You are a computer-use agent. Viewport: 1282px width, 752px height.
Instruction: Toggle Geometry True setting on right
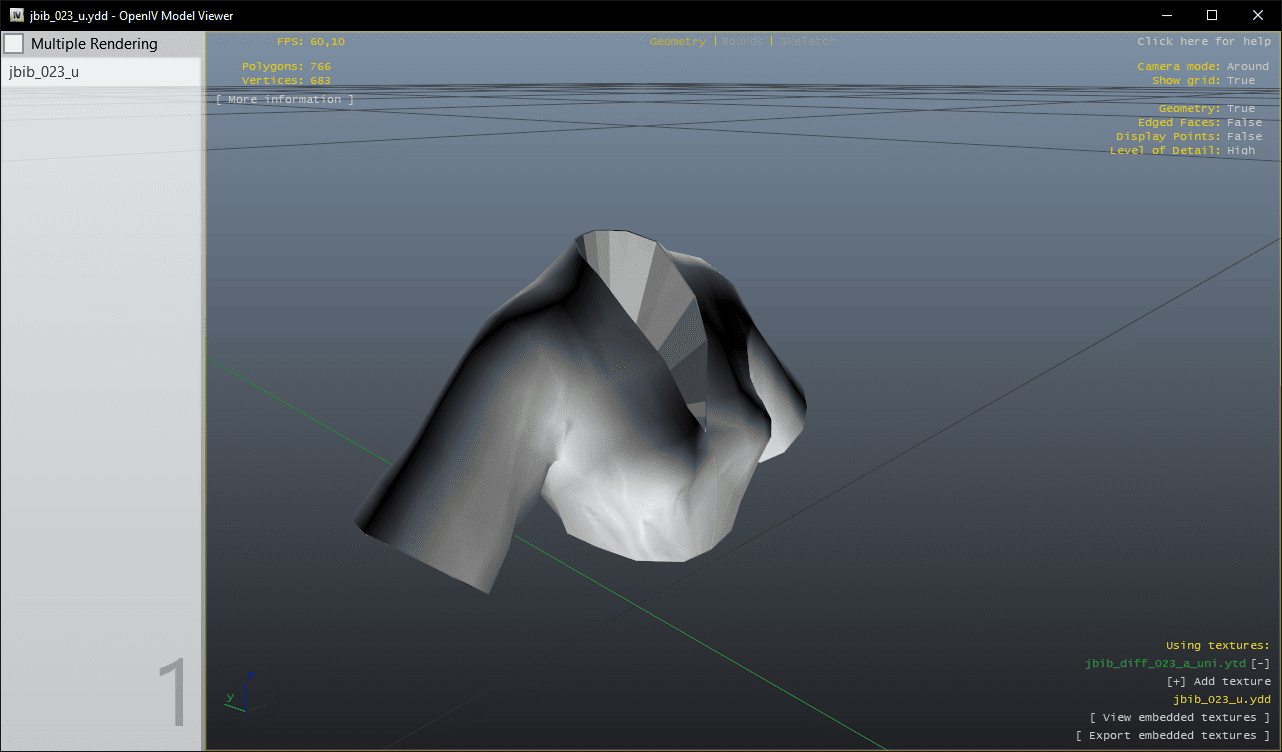point(1240,109)
